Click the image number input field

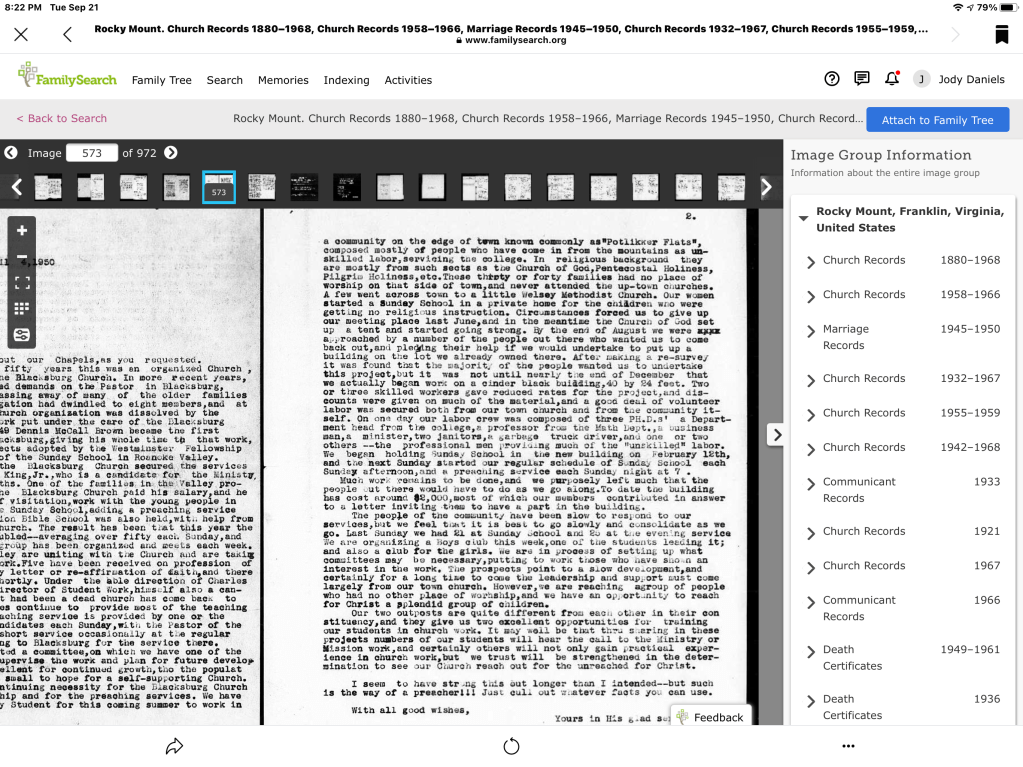92,153
